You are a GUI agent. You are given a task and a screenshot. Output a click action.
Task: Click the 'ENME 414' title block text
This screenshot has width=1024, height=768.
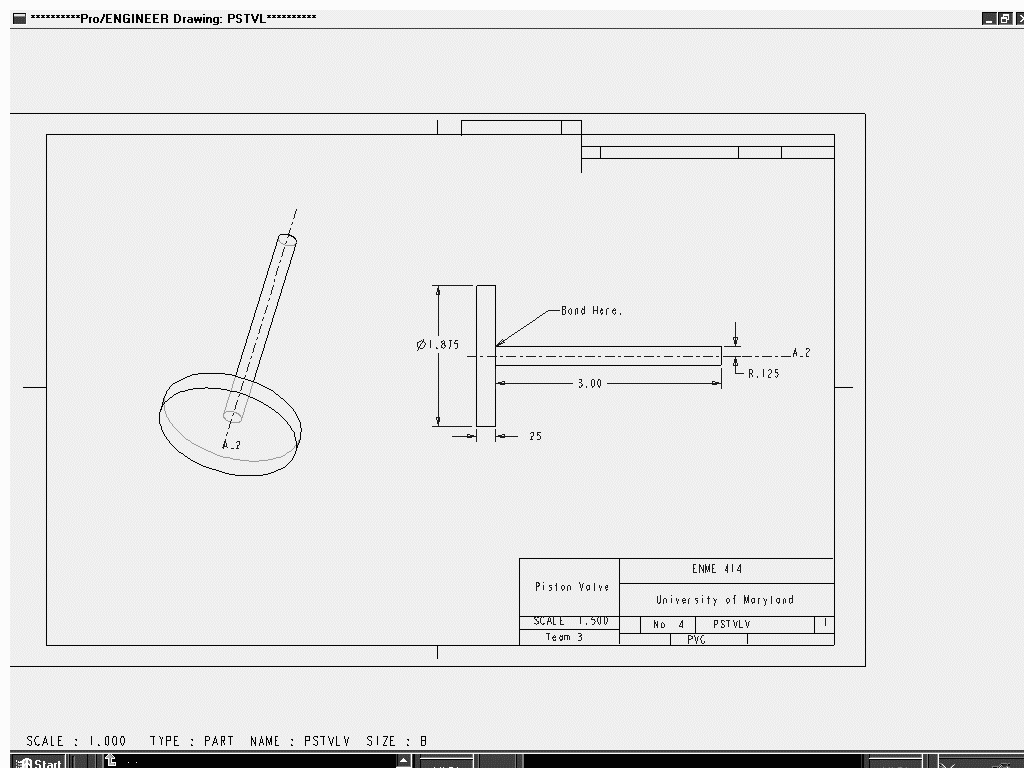pos(717,569)
